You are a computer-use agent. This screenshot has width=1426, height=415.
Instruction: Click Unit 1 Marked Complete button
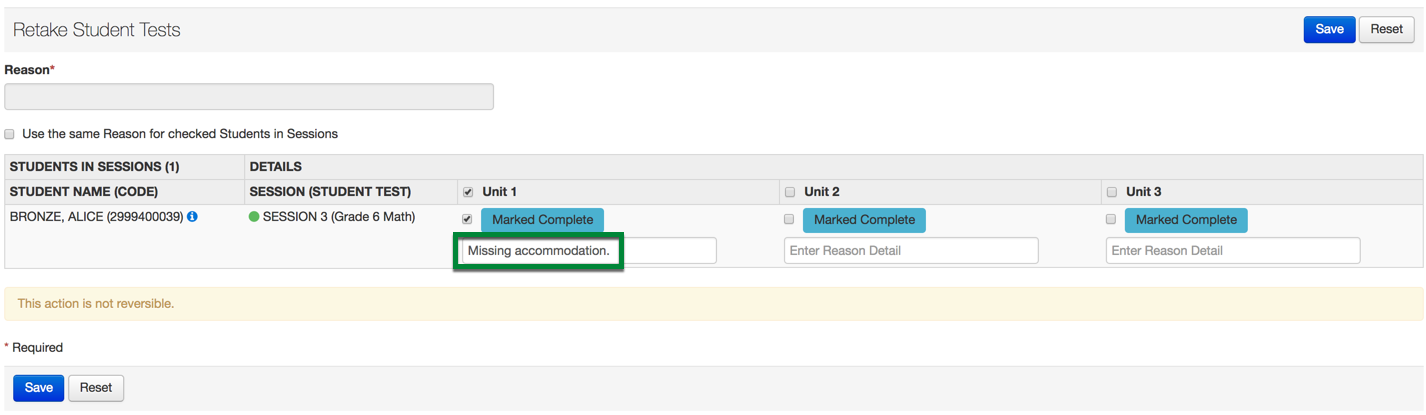pyautogui.click(x=543, y=220)
